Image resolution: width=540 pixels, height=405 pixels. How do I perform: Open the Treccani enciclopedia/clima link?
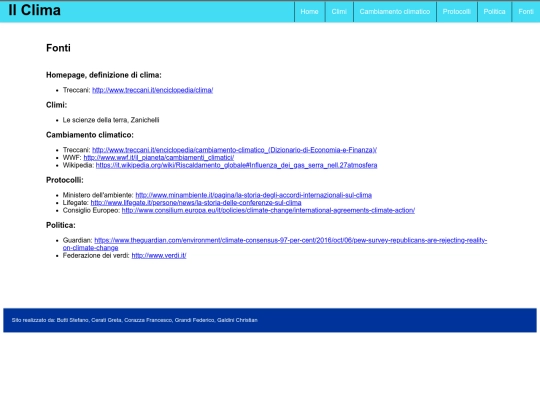coord(153,90)
